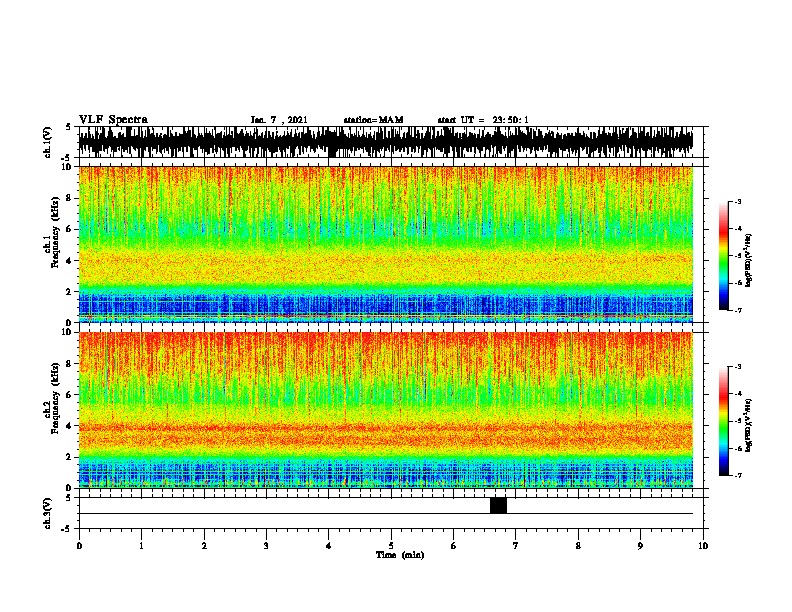Screen dimensions: 792x612
Task: Click the flat ch.3 signal line
Action: point(385,514)
